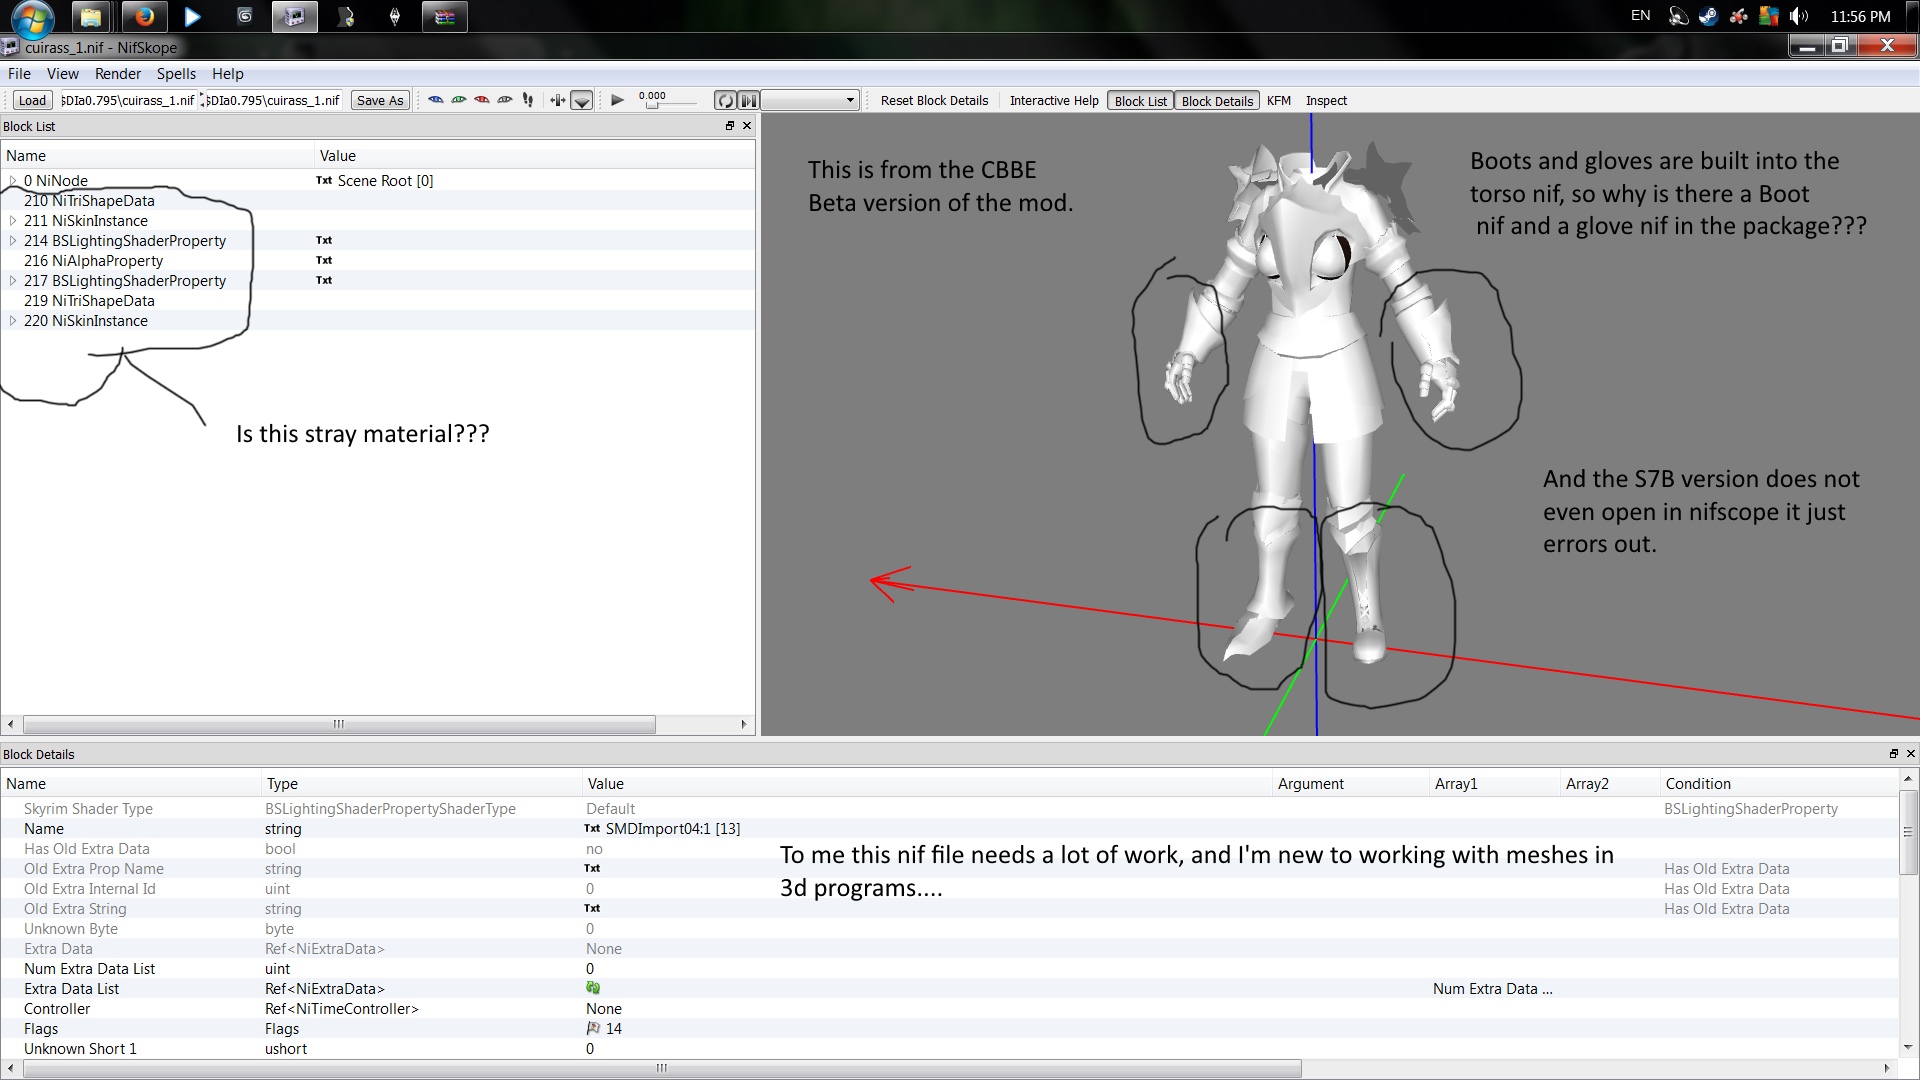The image size is (1920, 1080).
Task: Toggle the Interactive Help panel
Action: [x=1054, y=101]
